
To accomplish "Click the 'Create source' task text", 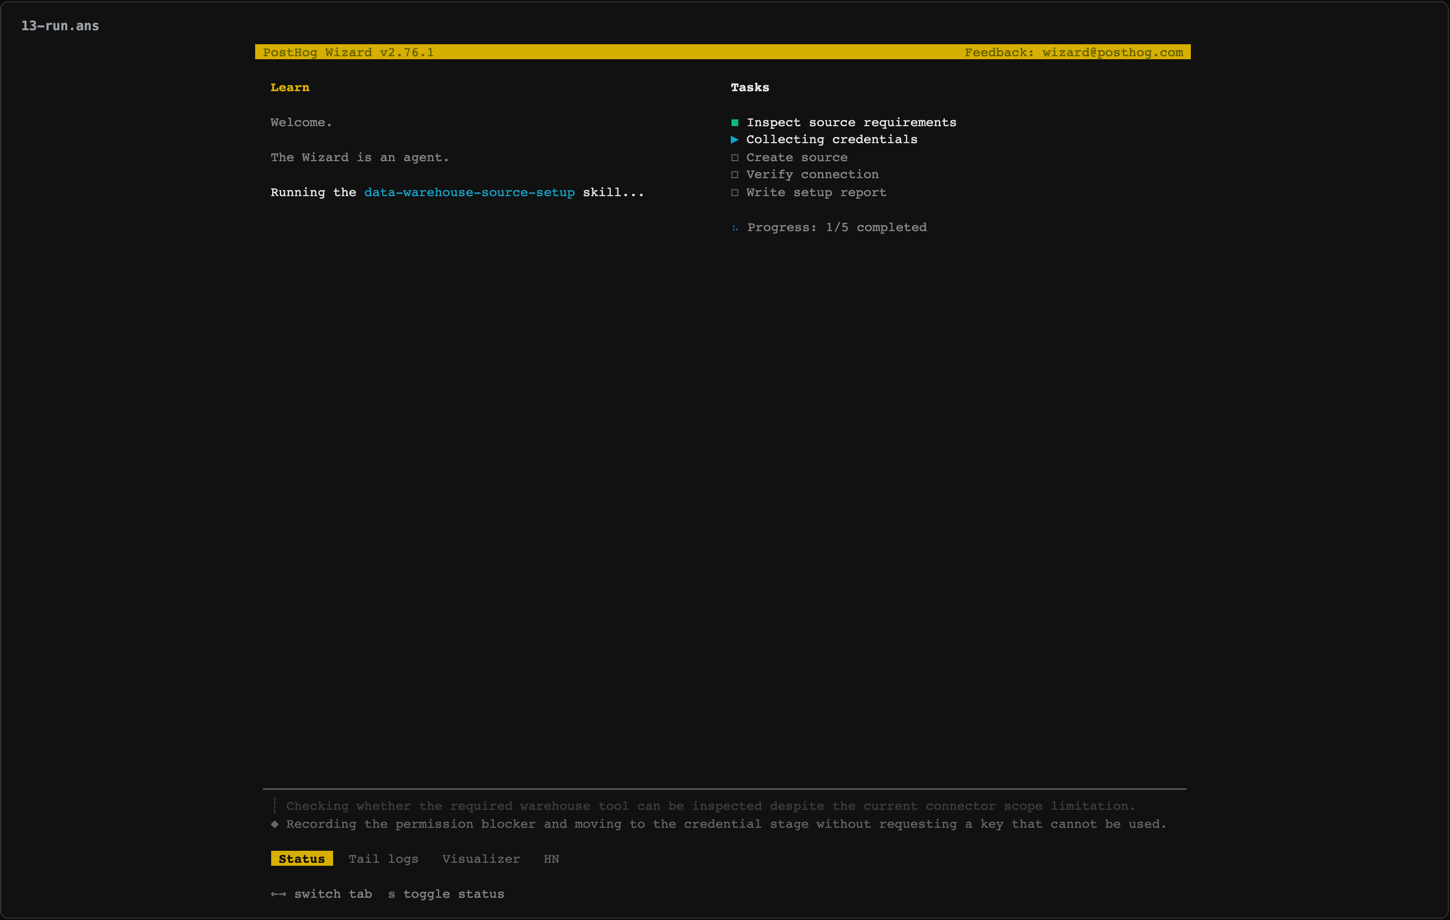I will click(796, 157).
